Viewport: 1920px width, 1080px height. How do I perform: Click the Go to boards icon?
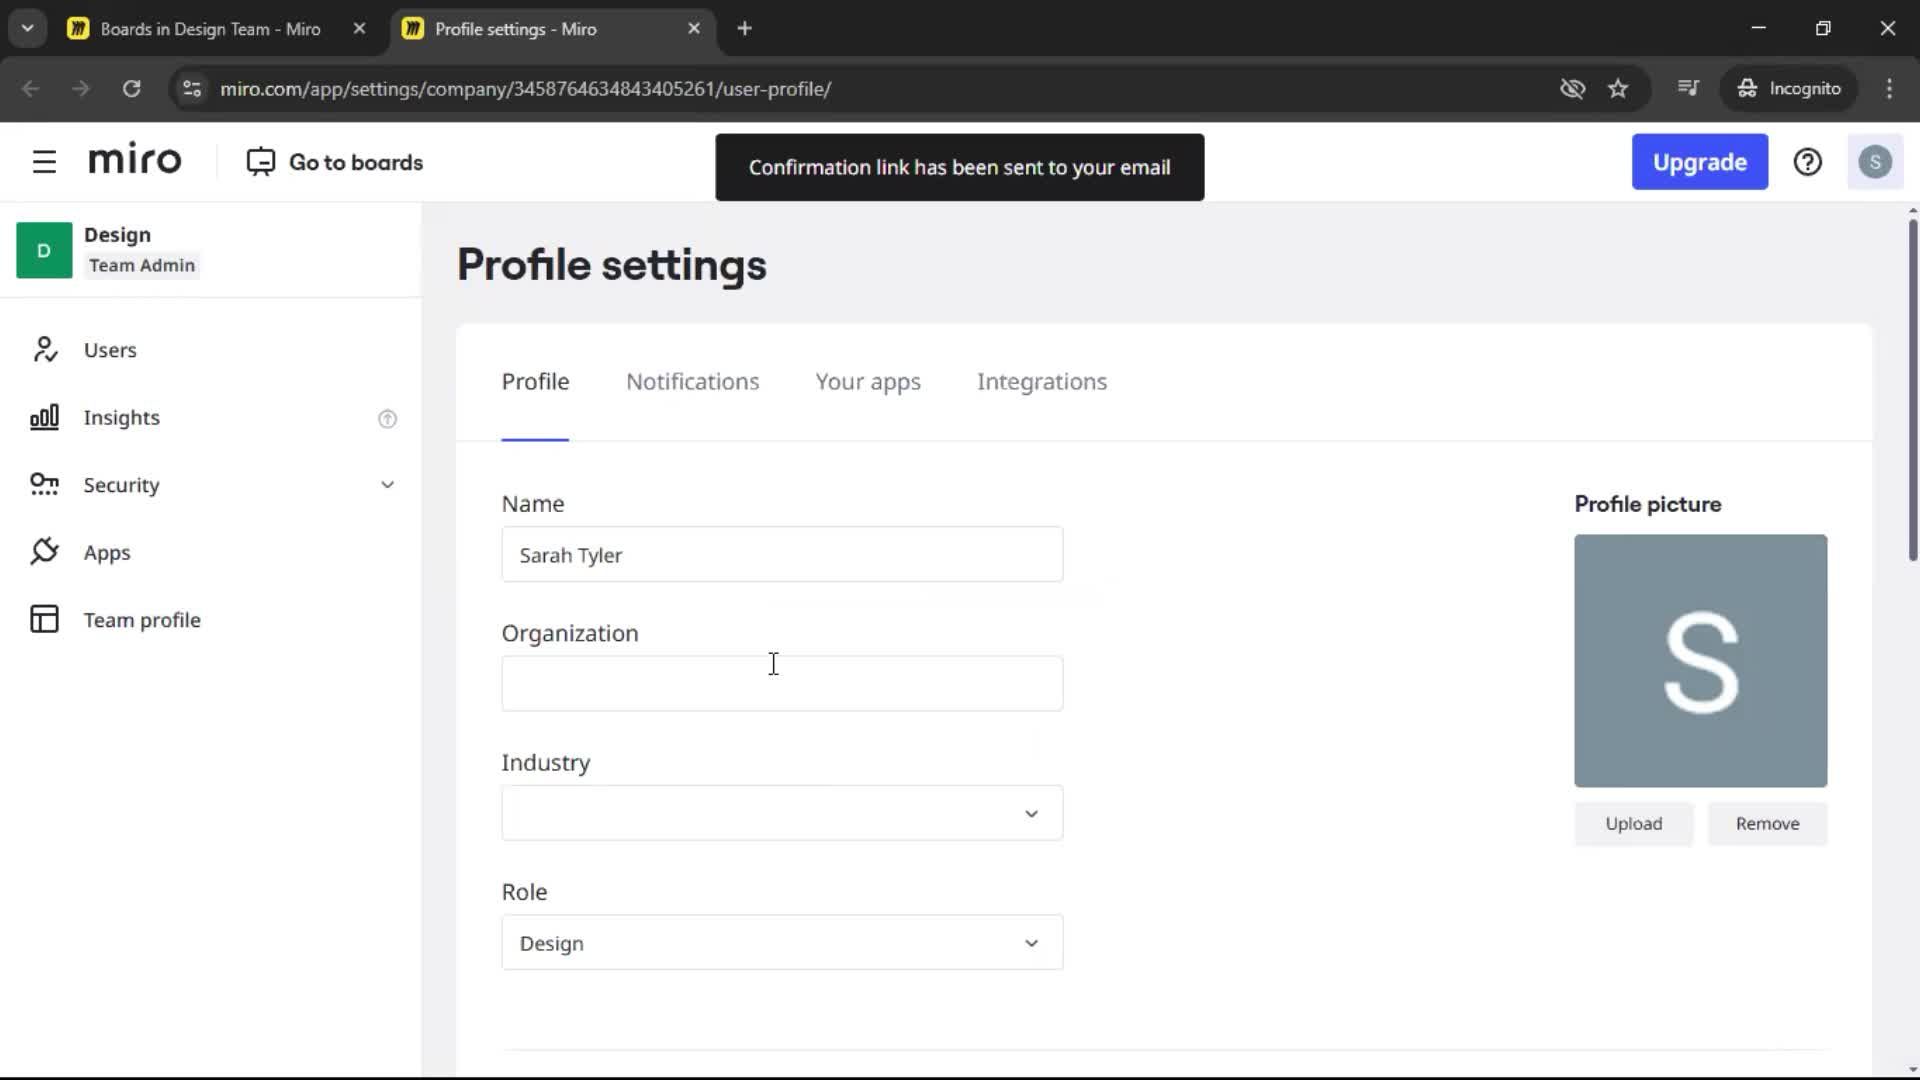pos(261,162)
